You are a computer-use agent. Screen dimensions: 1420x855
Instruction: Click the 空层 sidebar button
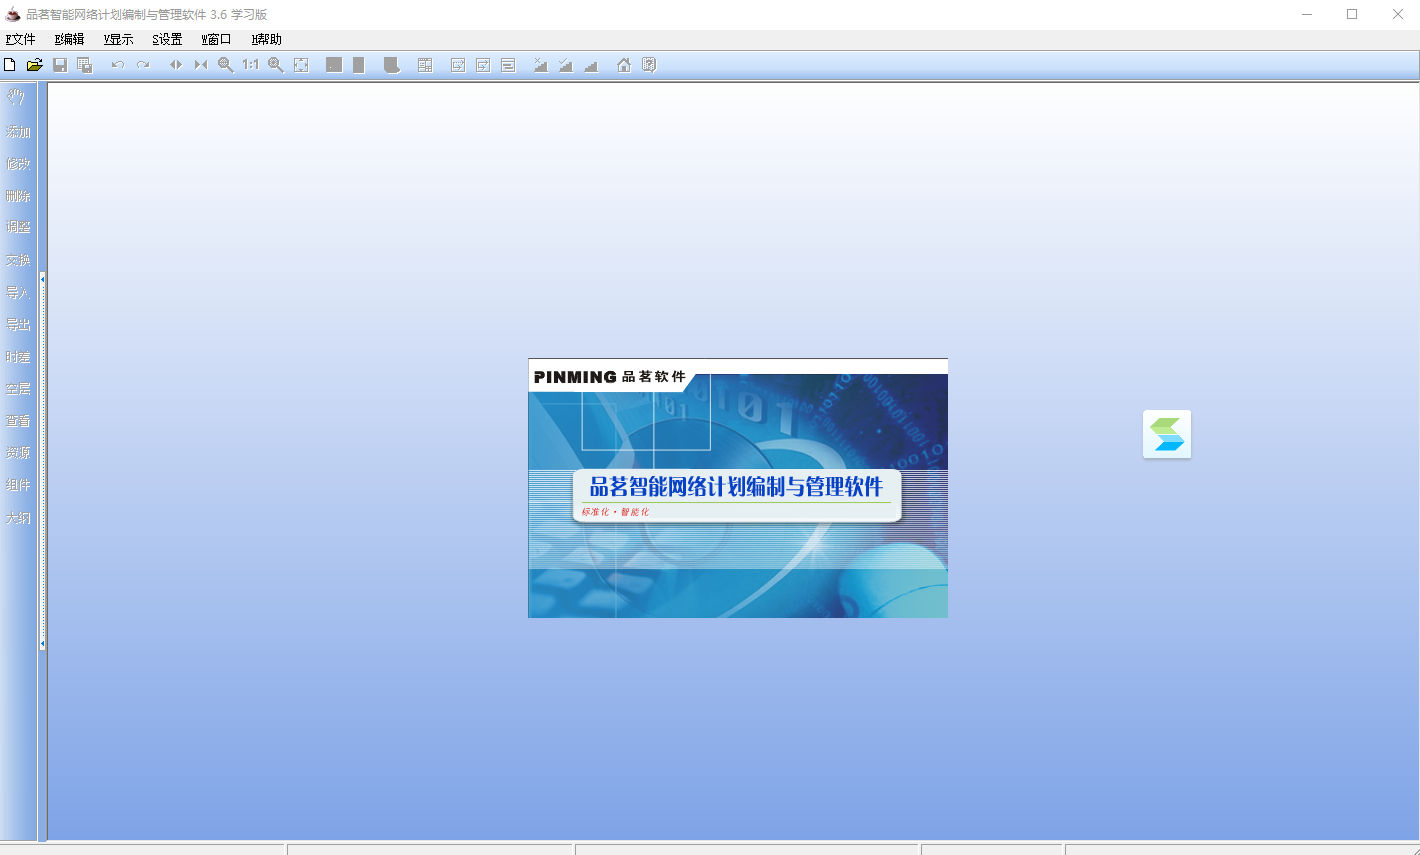(x=18, y=388)
